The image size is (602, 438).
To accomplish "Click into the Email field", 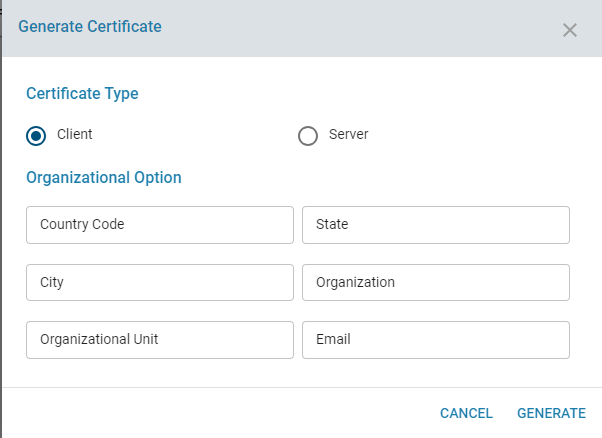I will coord(435,339).
